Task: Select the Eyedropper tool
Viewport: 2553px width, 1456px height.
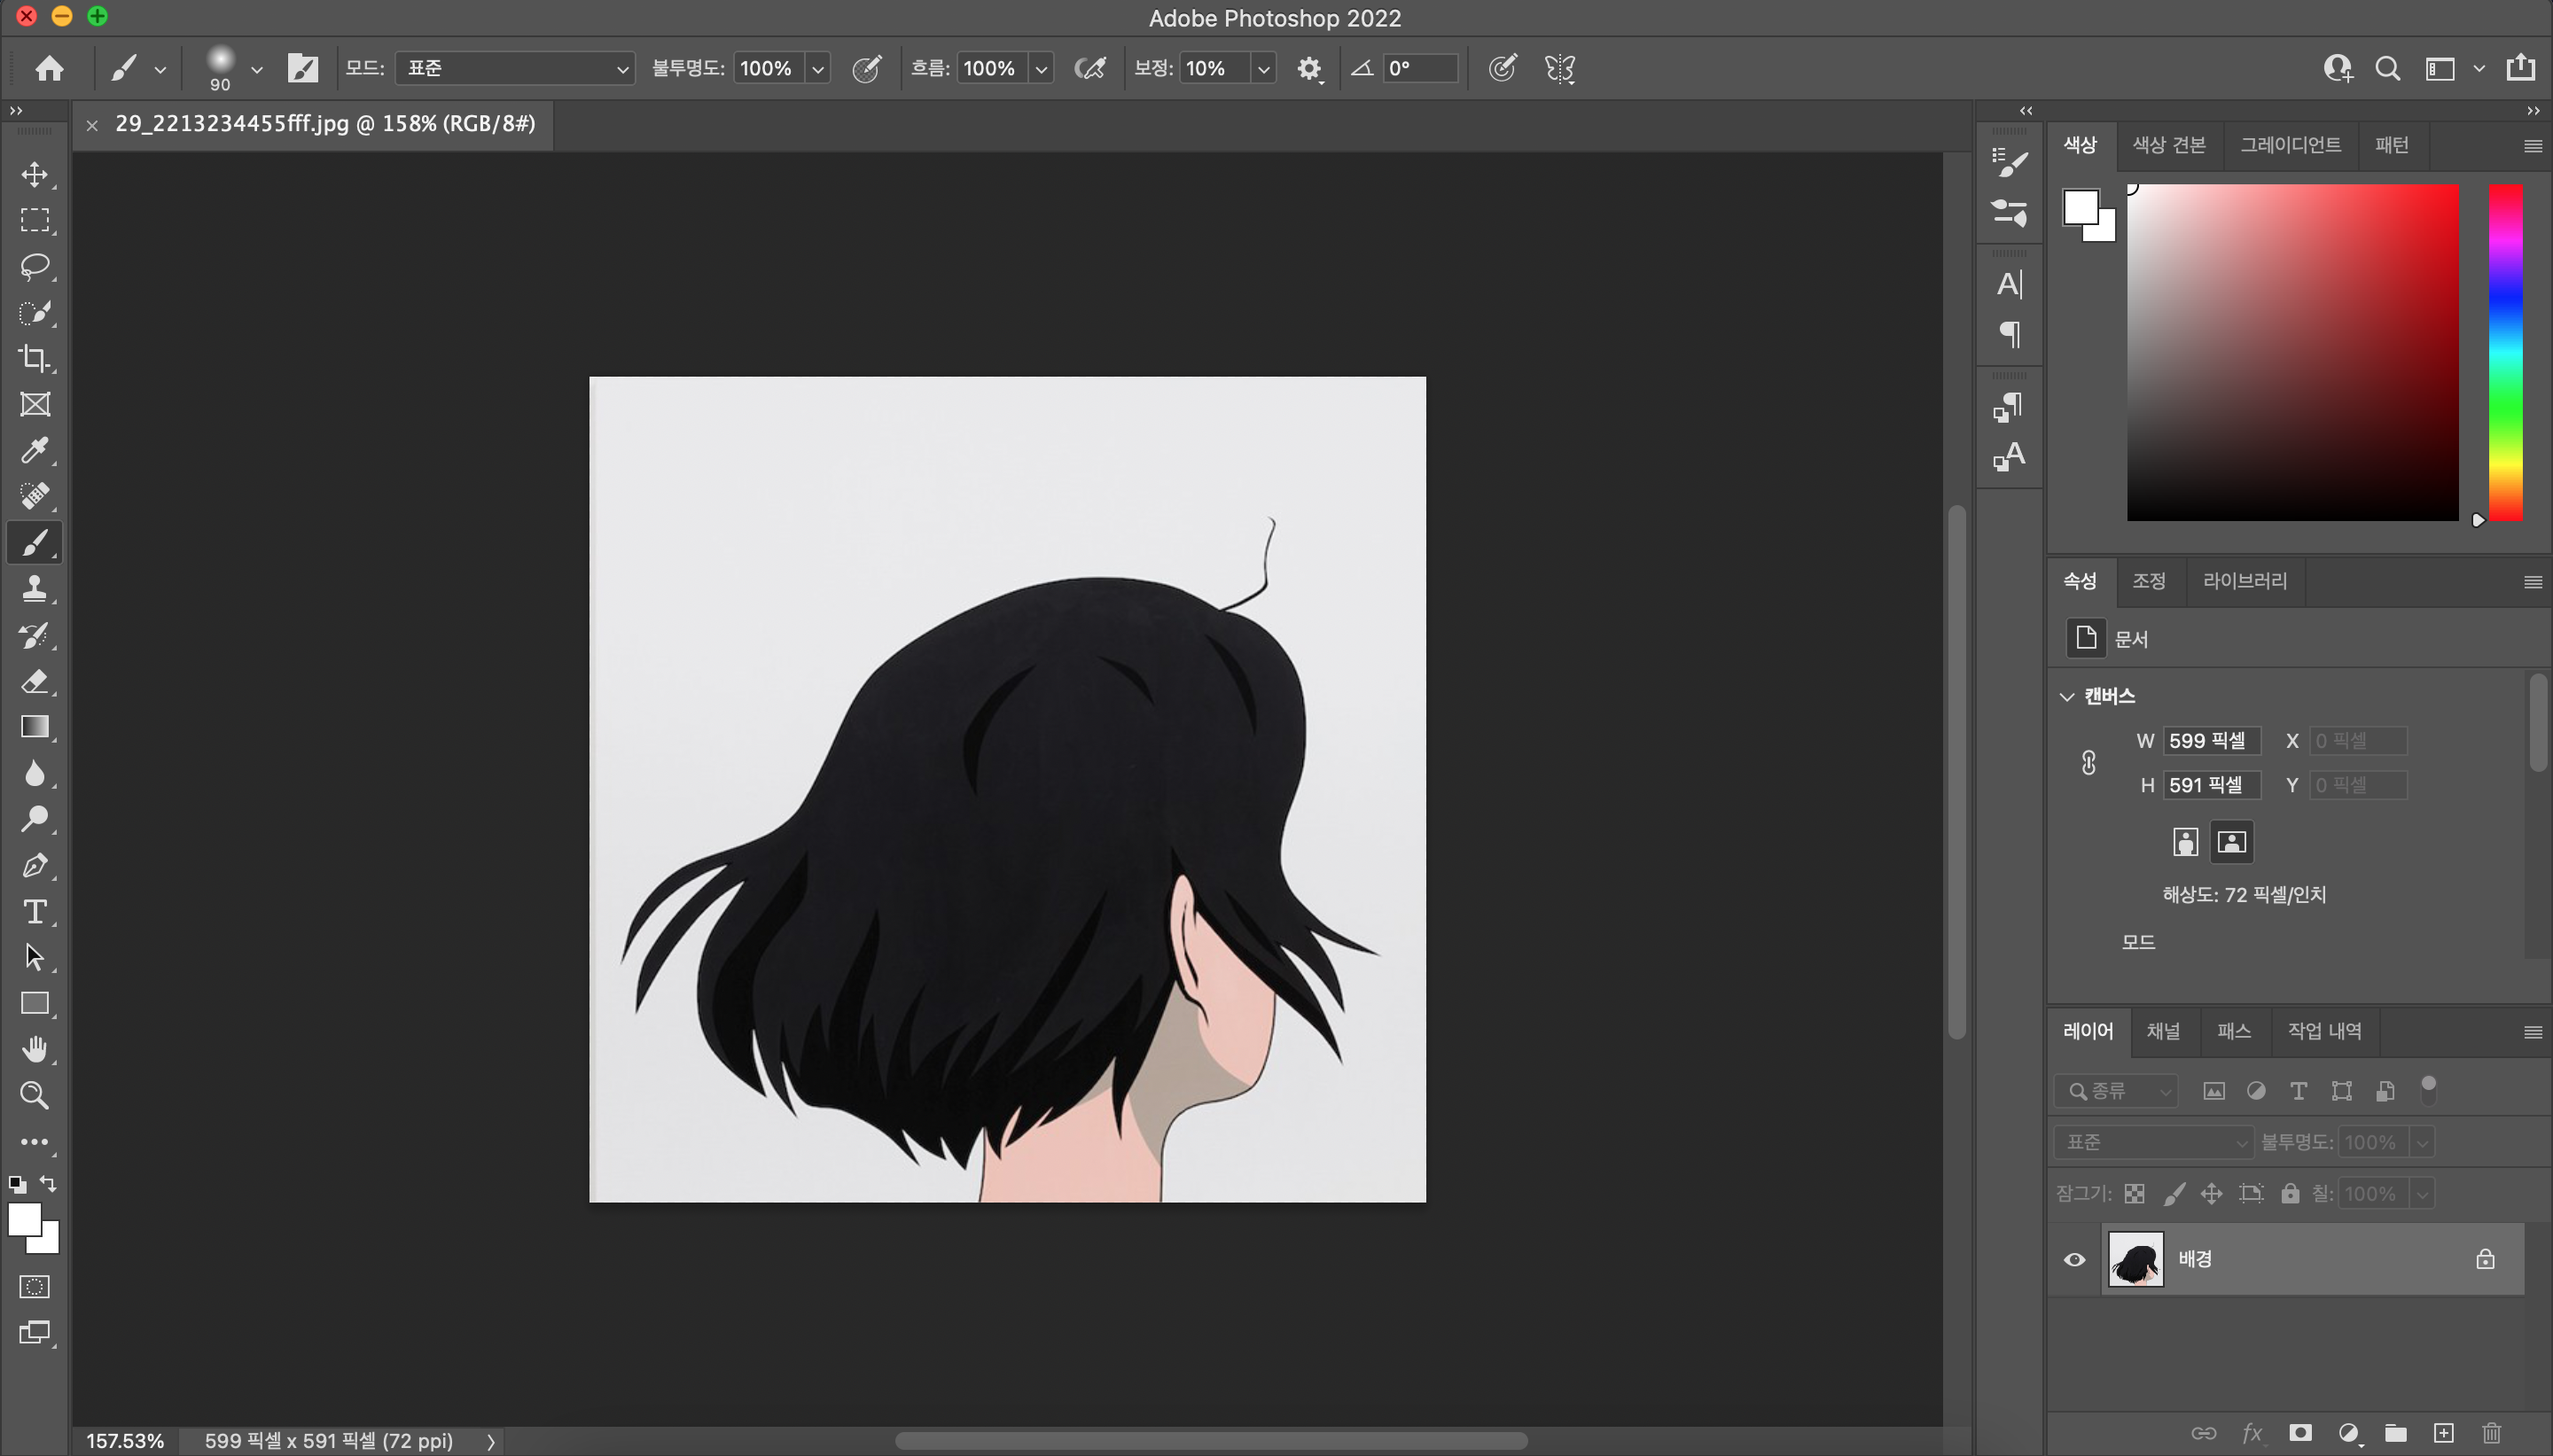Action: tap(35, 450)
